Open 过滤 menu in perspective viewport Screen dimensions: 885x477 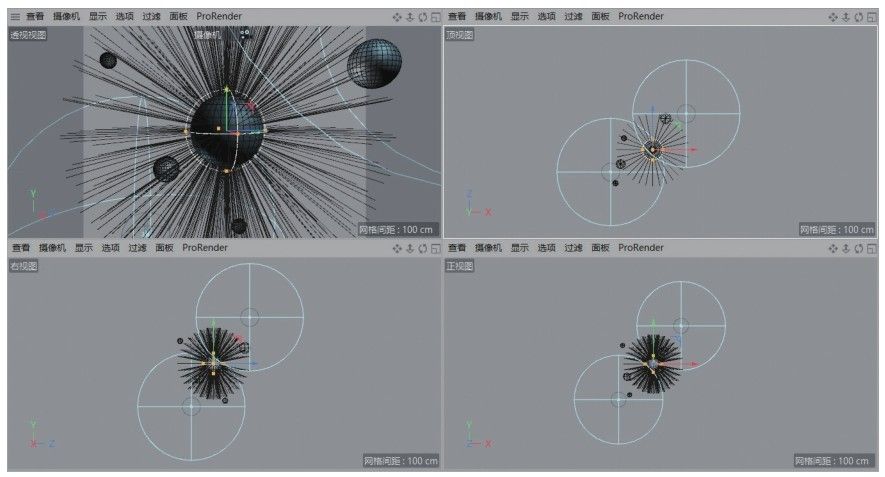[x=151, y=16]
